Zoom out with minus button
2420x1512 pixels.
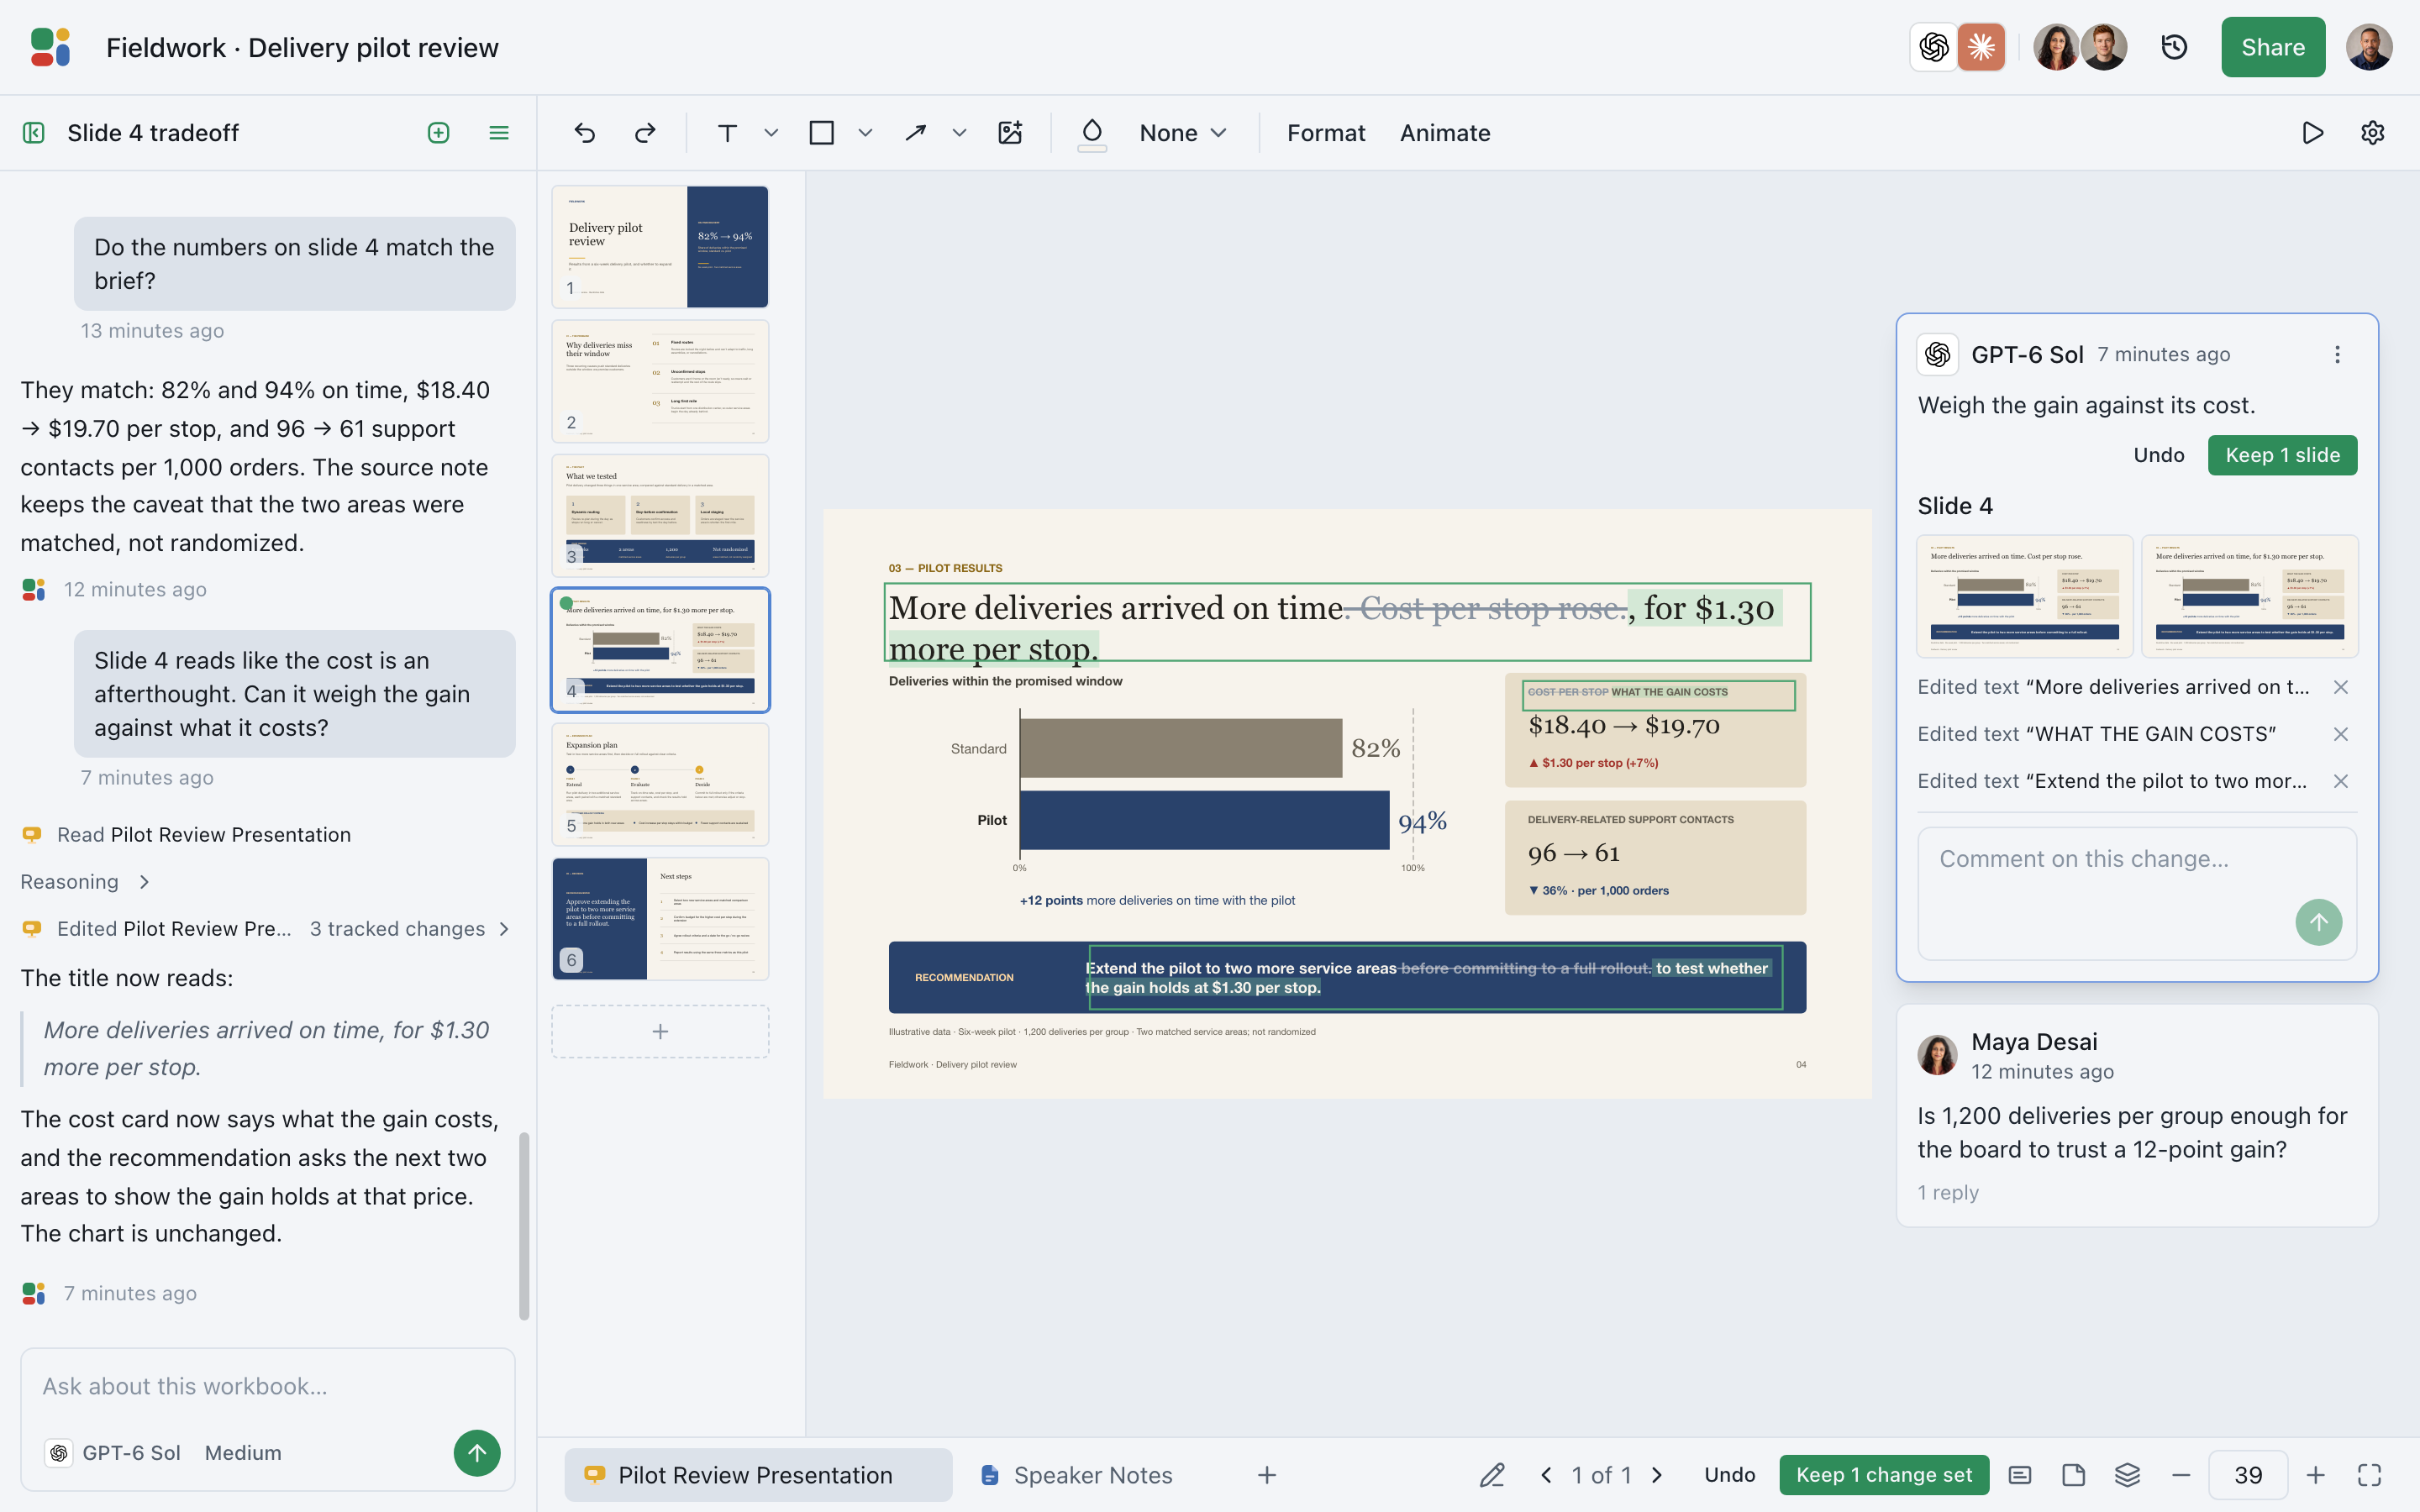point(2181,1475)
